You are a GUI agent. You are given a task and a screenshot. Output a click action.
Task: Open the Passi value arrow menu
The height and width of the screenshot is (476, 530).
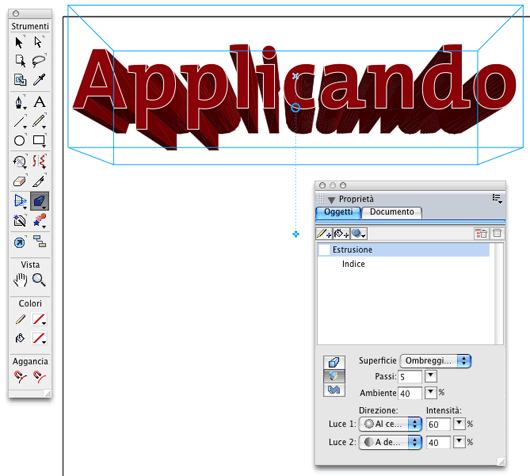(430, 376)
